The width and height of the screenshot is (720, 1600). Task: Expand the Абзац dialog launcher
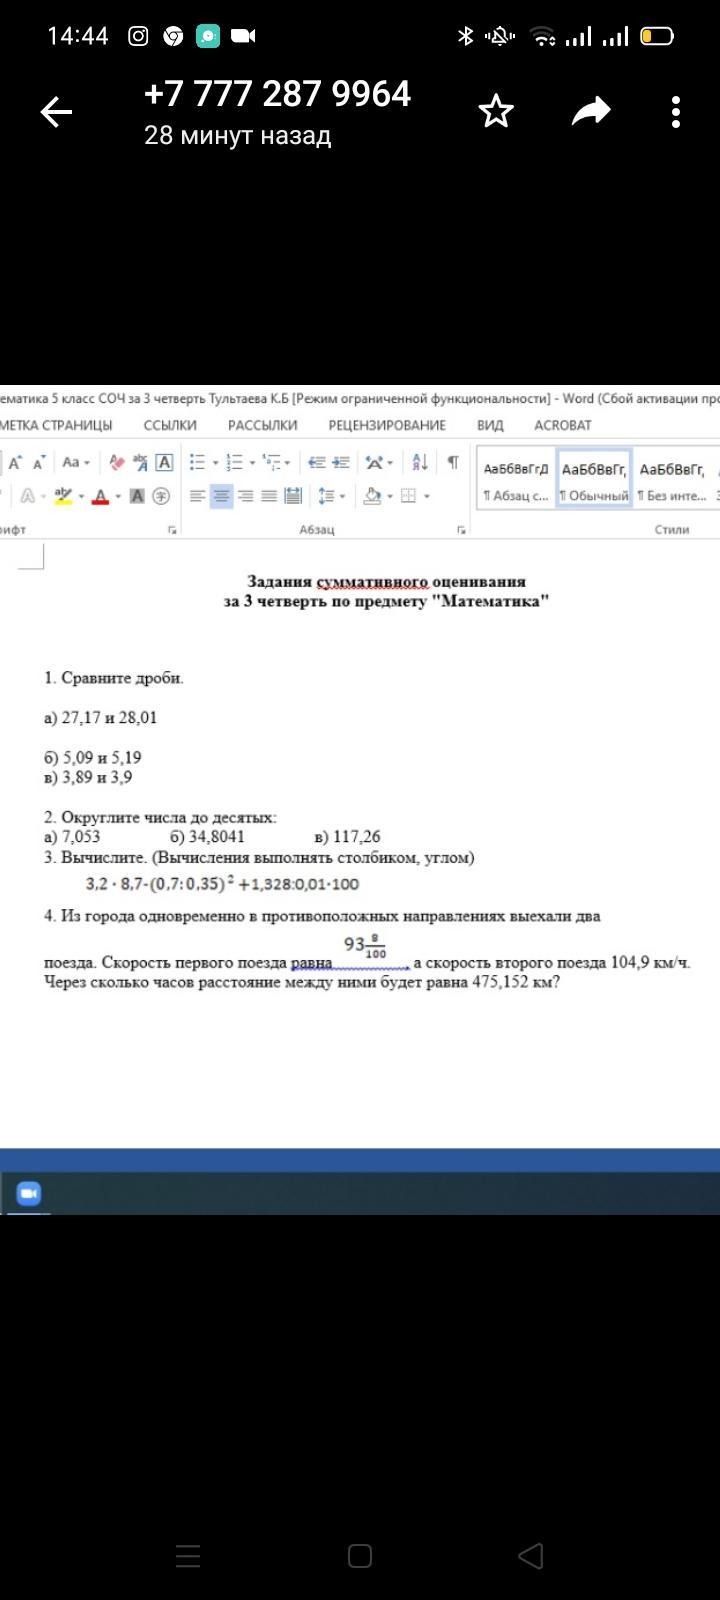[x=461, y=529]
